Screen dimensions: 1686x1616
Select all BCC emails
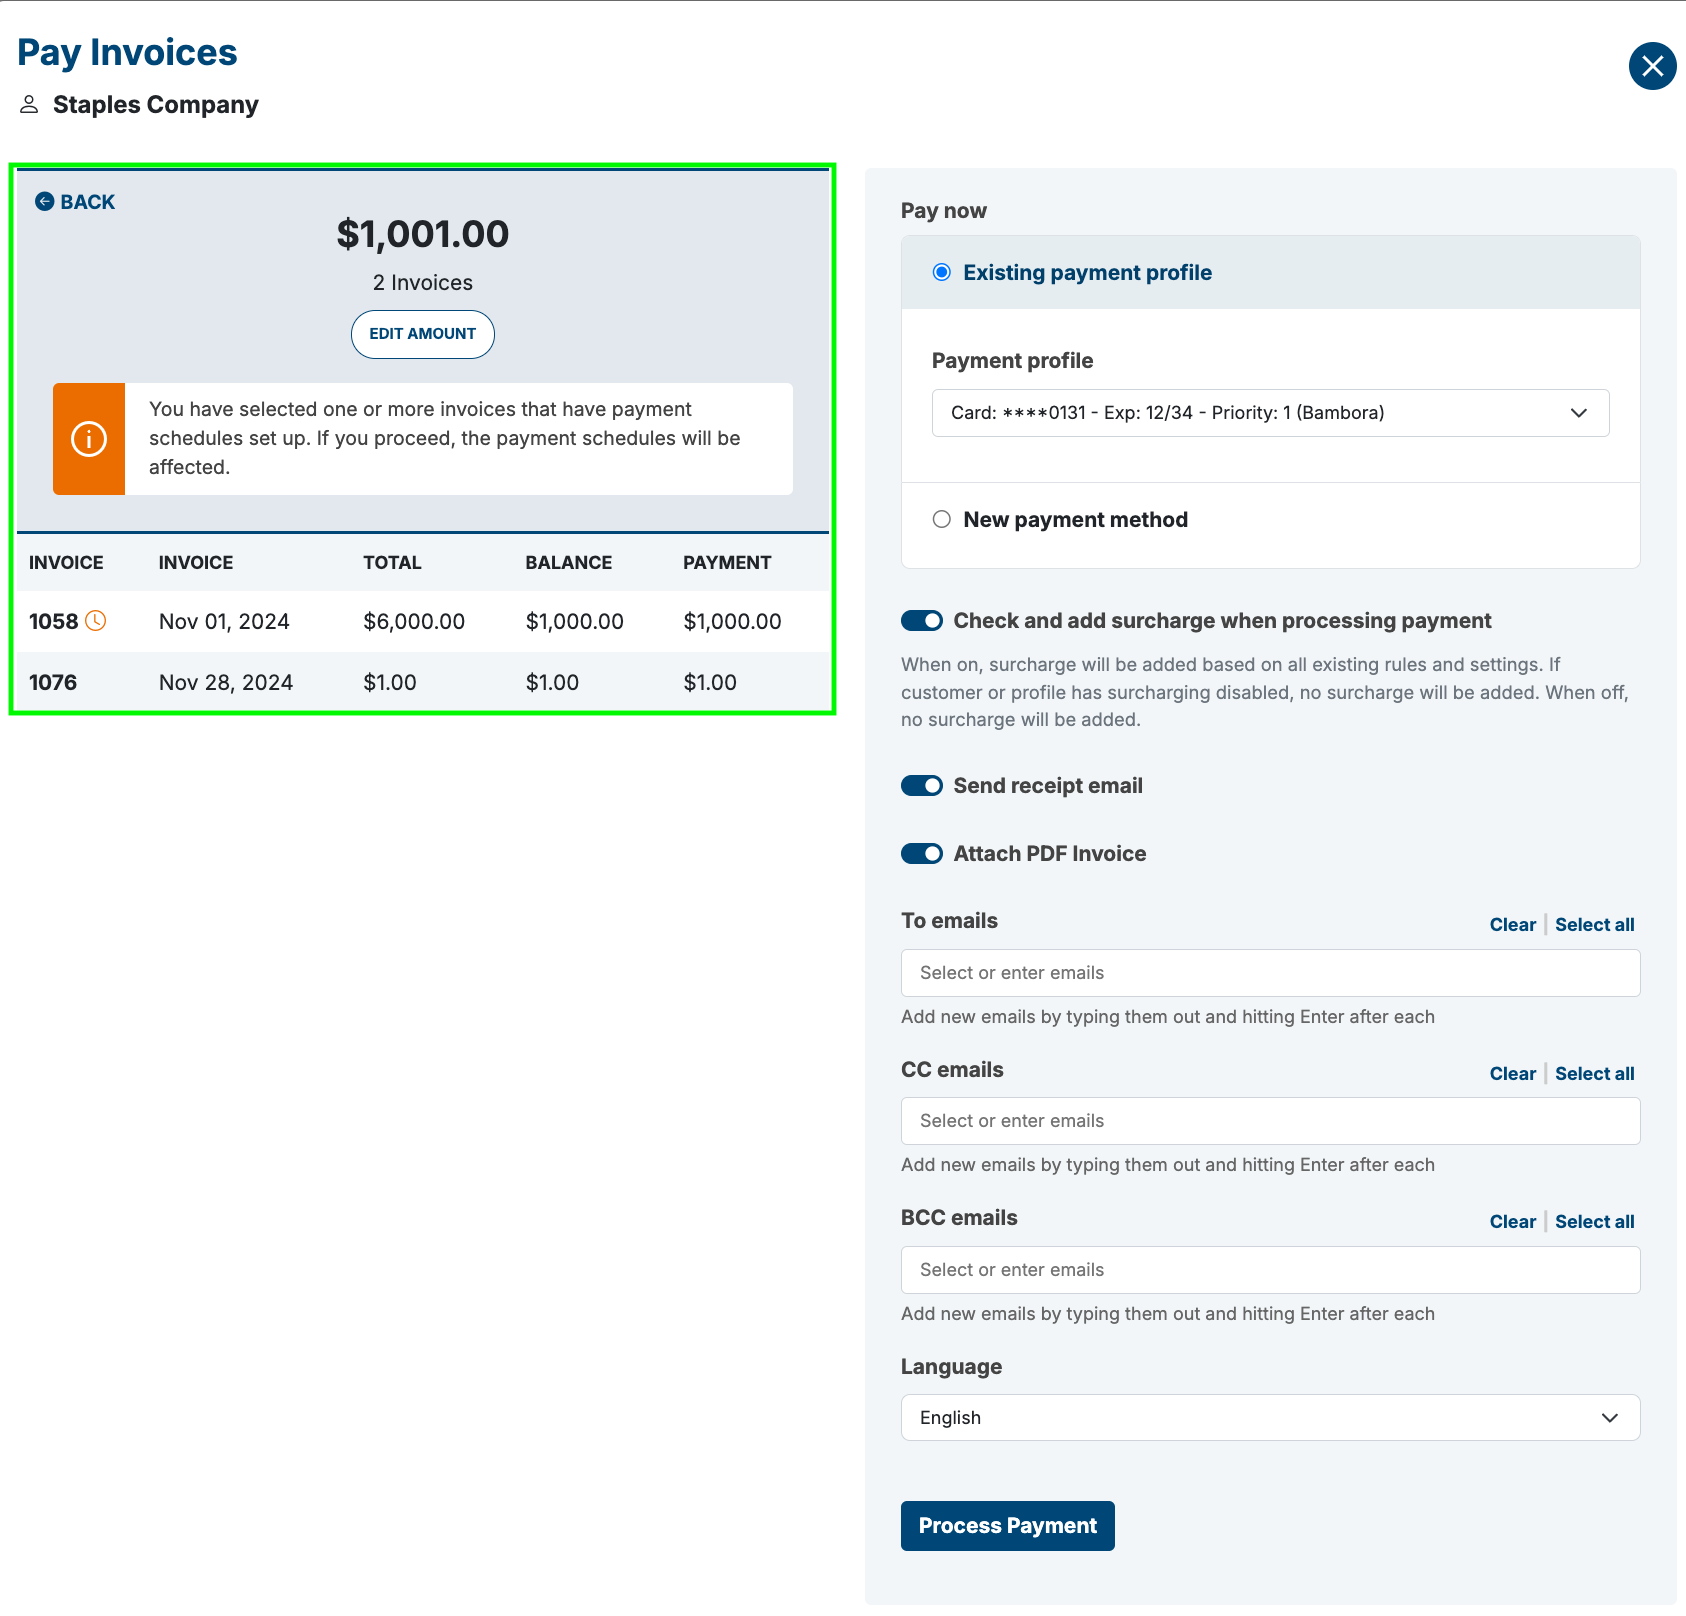(x=1594, y=1222)
